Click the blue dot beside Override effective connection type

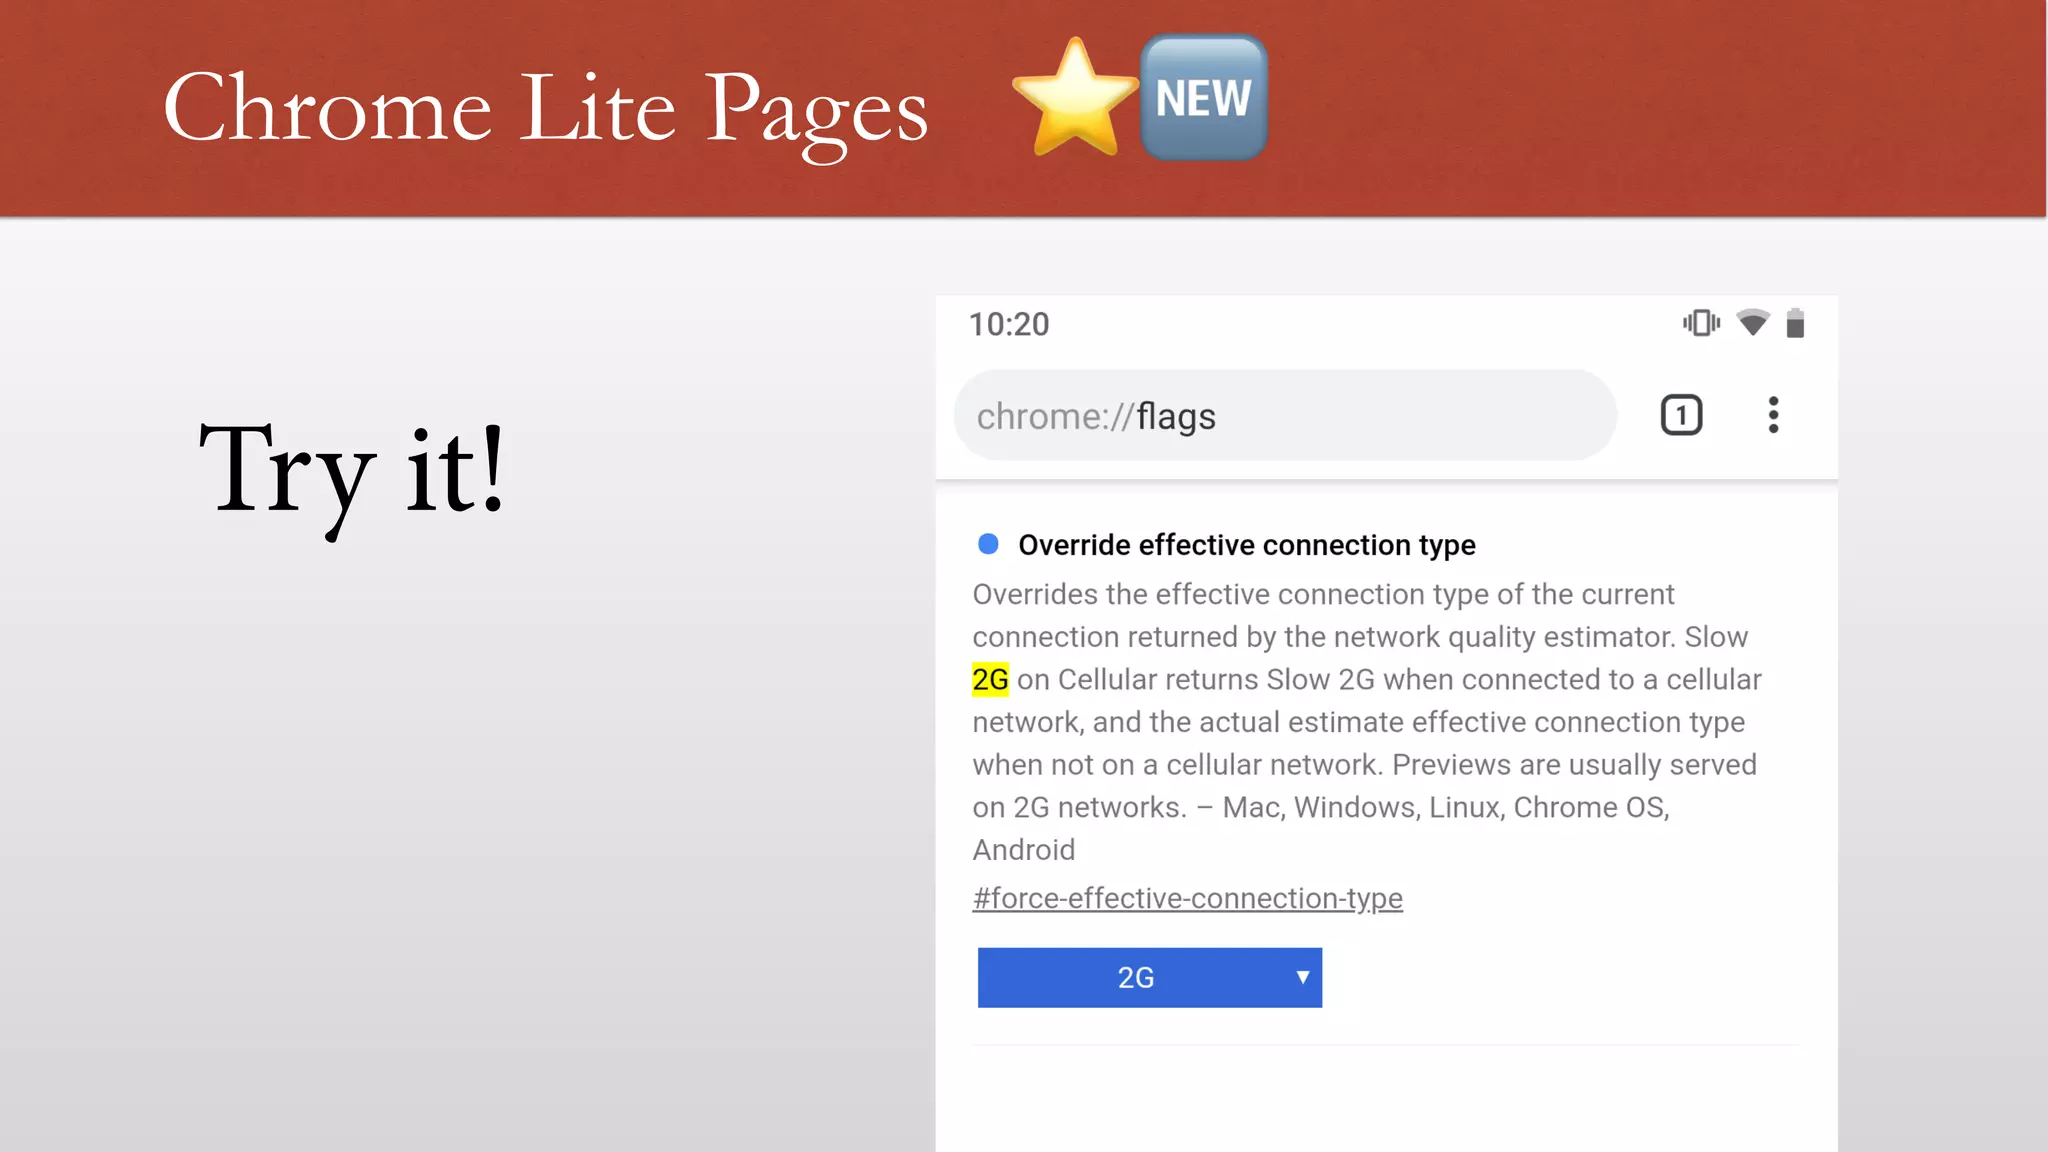click(x=988, y=544)
